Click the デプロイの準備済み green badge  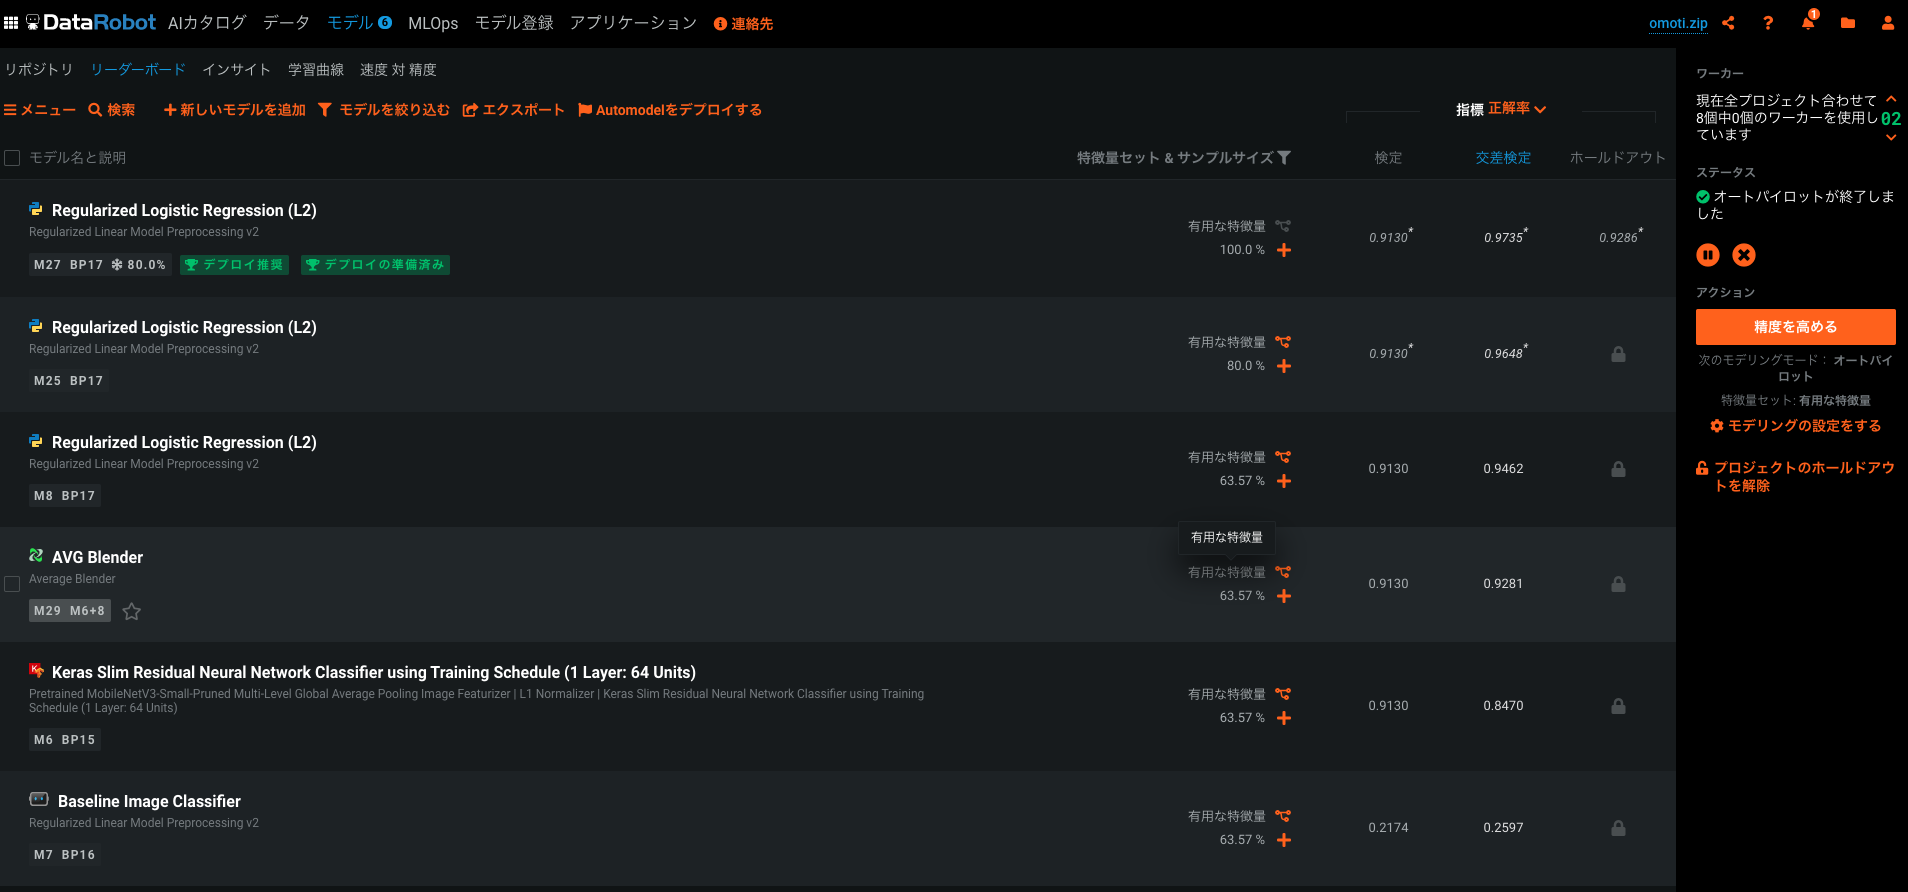pyautogui.click(x=375, y=265)
